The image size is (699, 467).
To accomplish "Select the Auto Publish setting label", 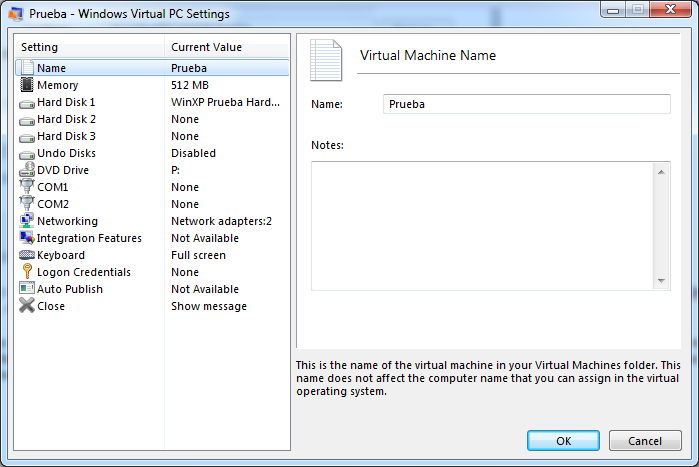I will click(x=70, y=289).
